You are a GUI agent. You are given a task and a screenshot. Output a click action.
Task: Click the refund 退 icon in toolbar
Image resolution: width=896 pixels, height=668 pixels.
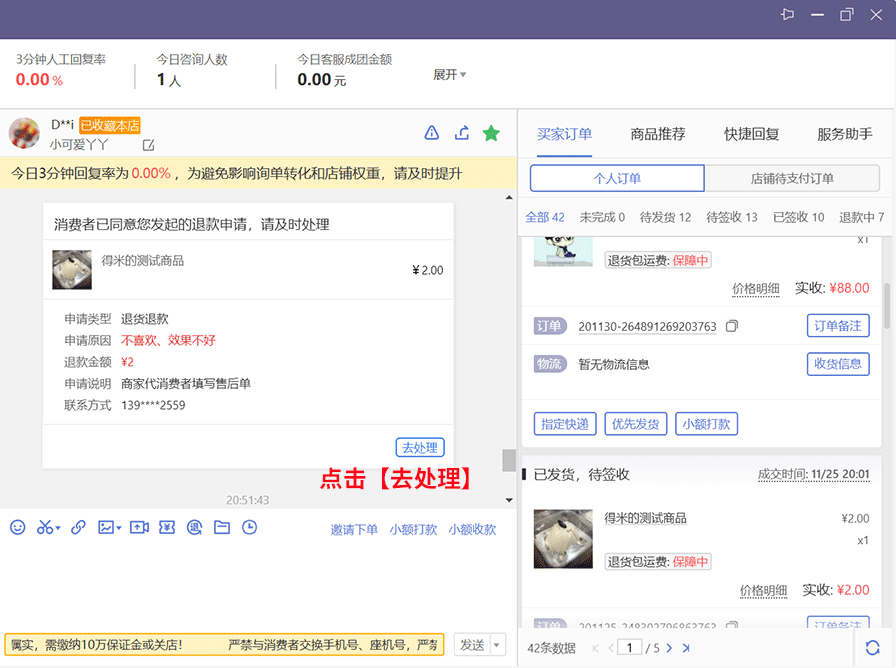(195, 527)
